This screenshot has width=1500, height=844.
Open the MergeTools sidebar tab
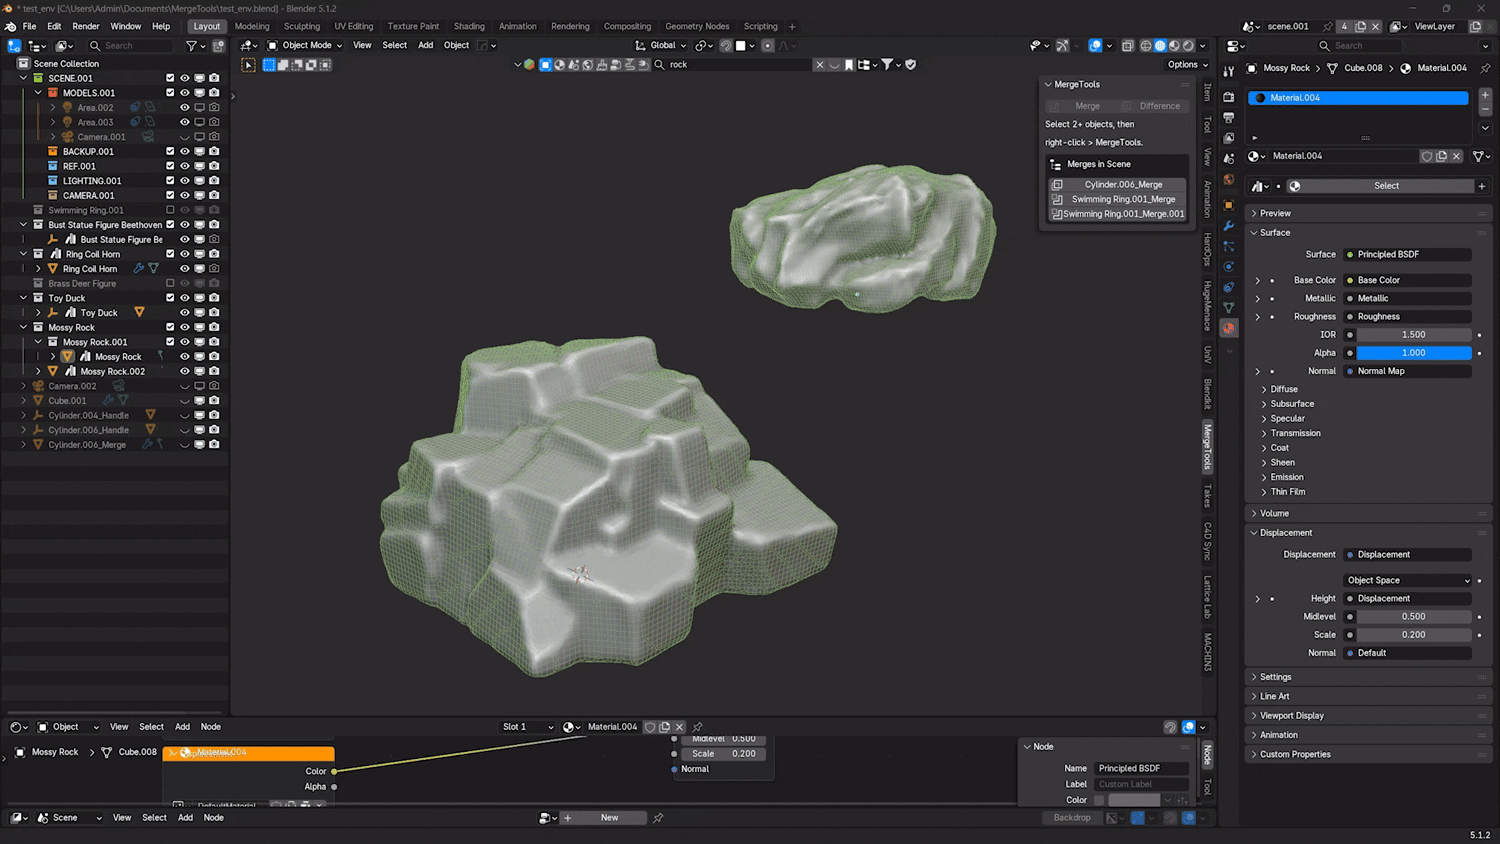(x=1207, y=446)
